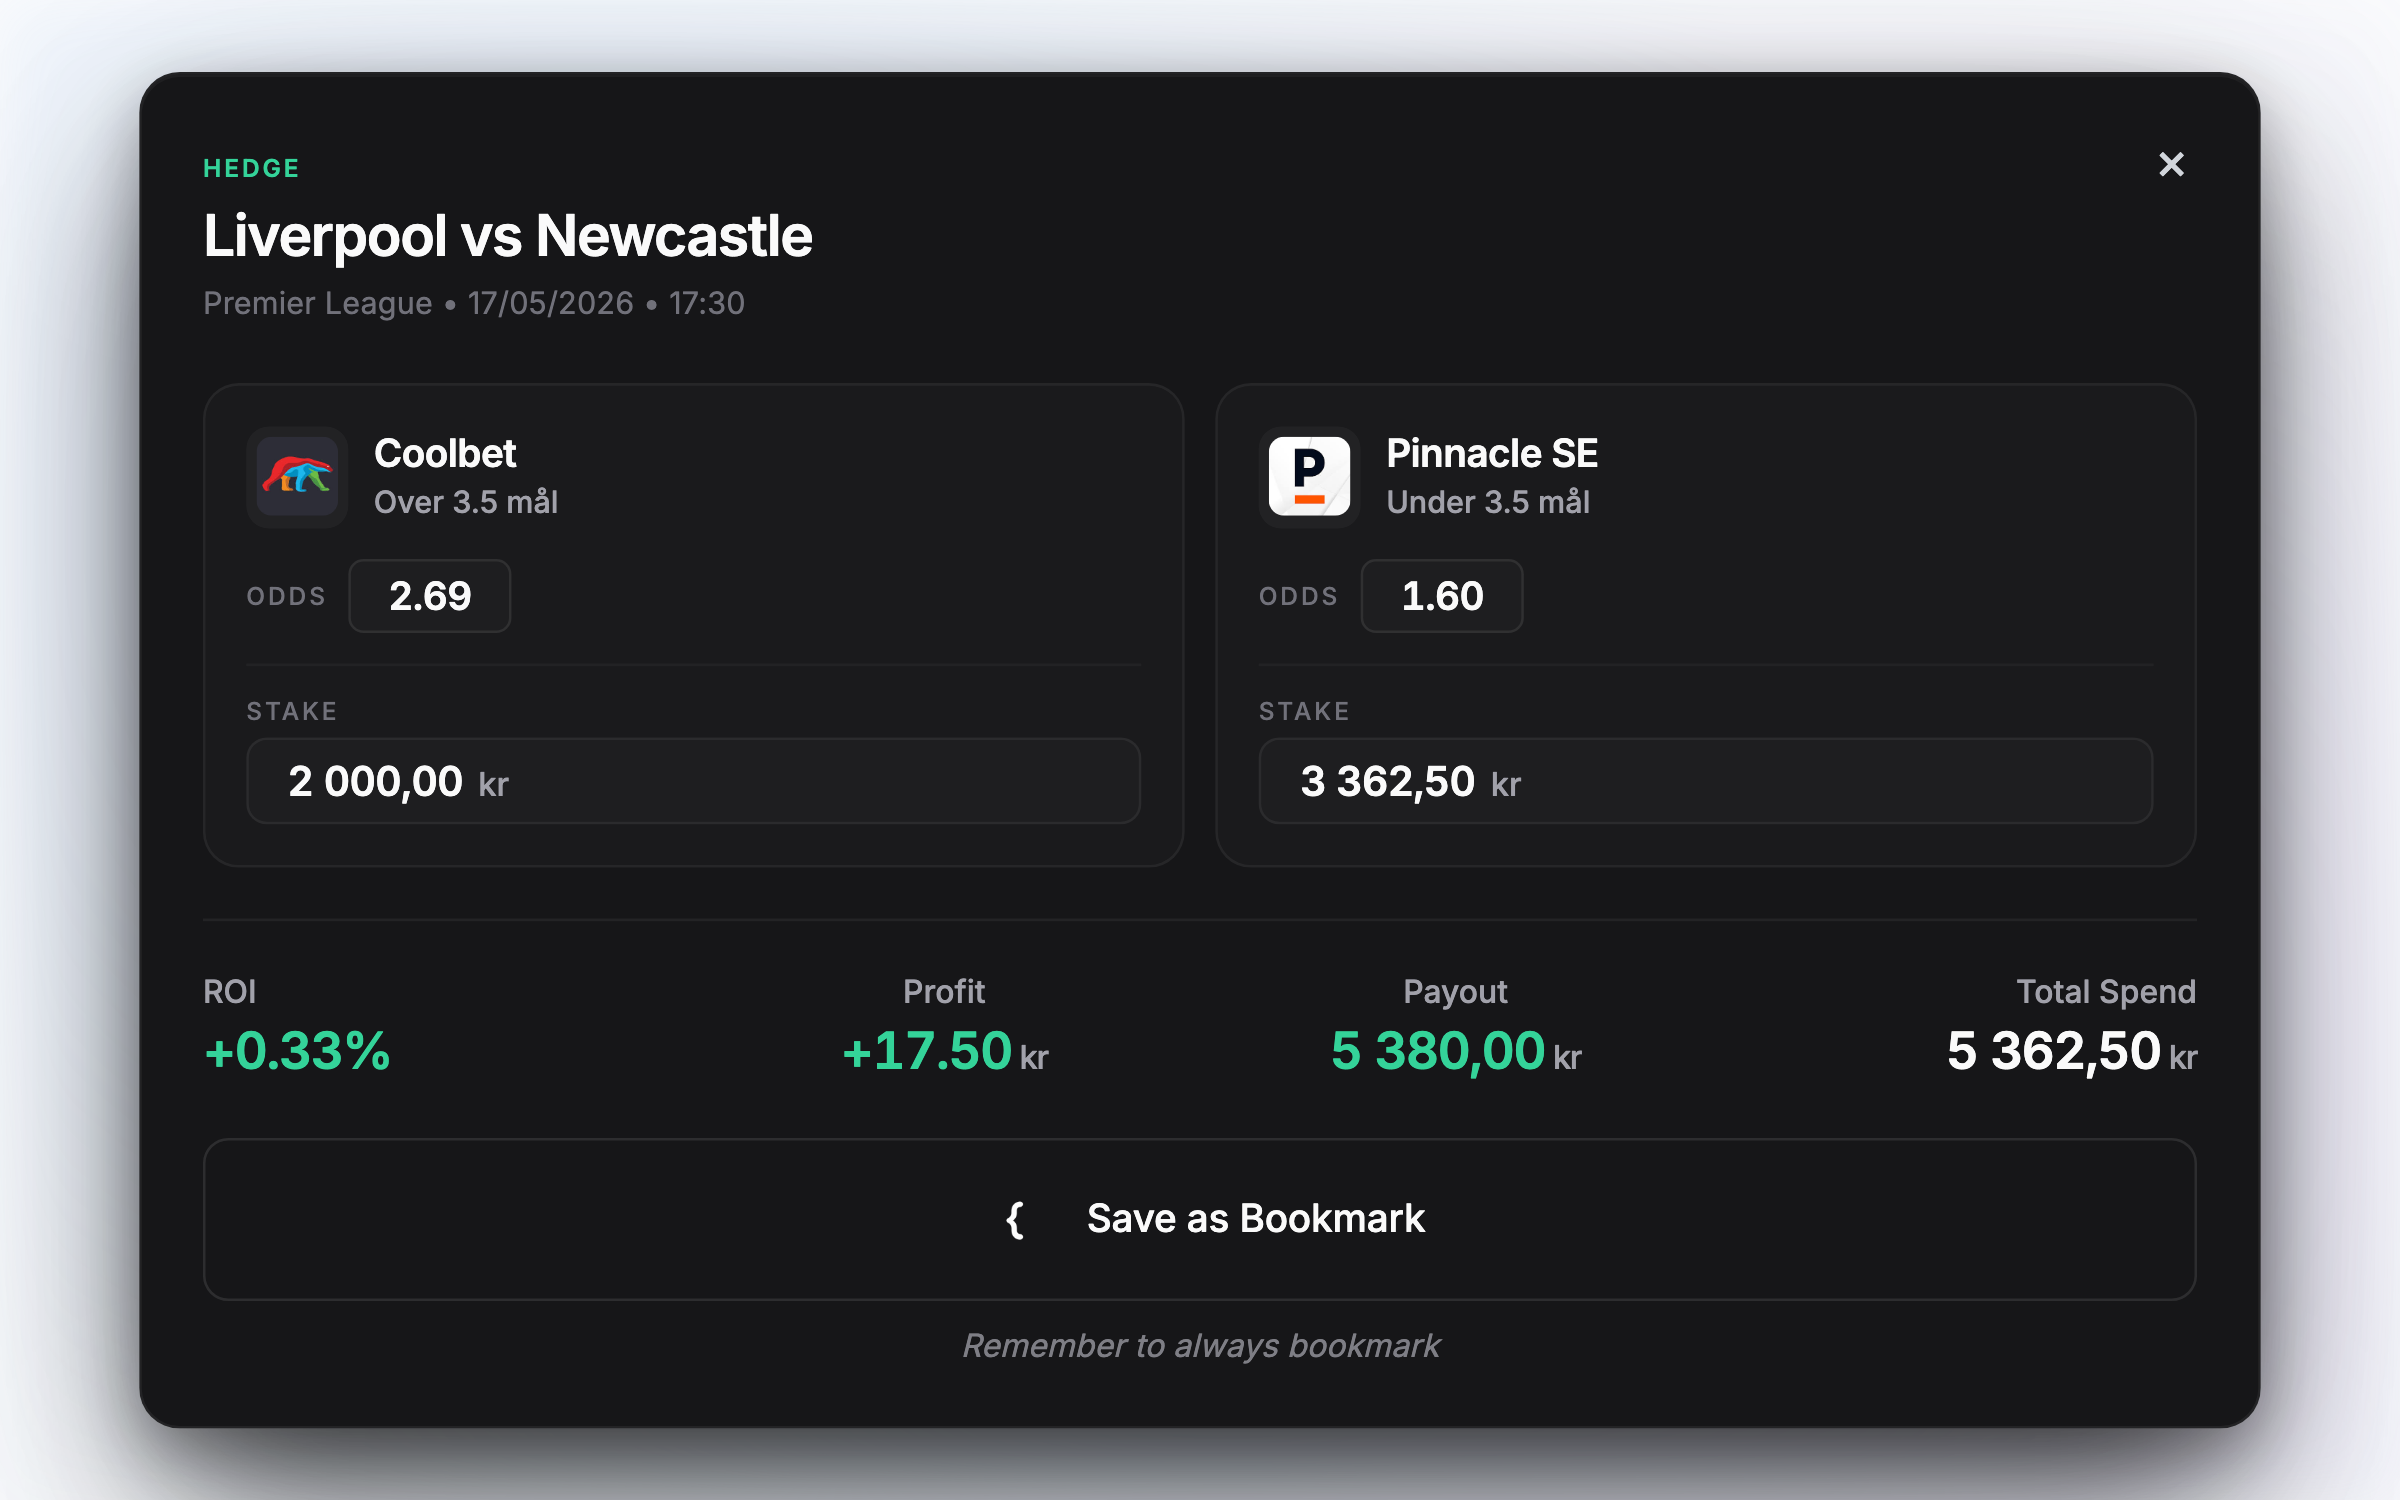Image resolution: width=2400 pixels, height=1500 pixels.
Task: Focus the Pinnacle stake field 3 362,50 kr
Action: pos(1706,781)
